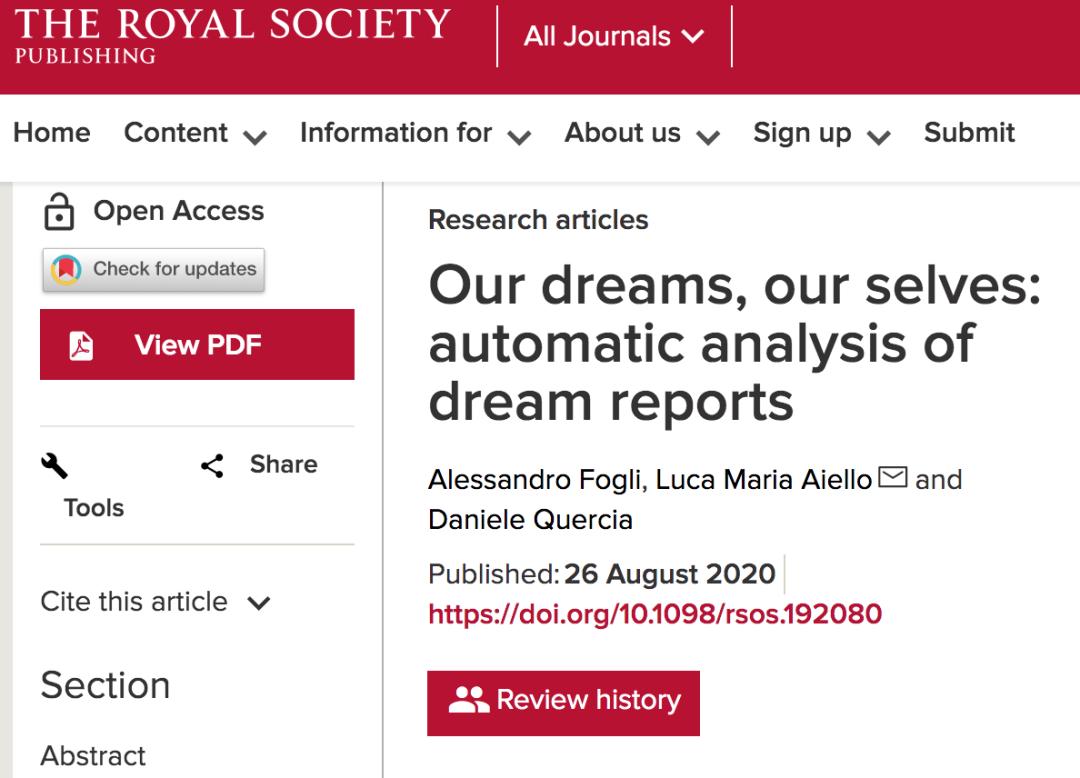Click the Open Access padlock icon
This screenshot has height=778, width=1080.
59,211
